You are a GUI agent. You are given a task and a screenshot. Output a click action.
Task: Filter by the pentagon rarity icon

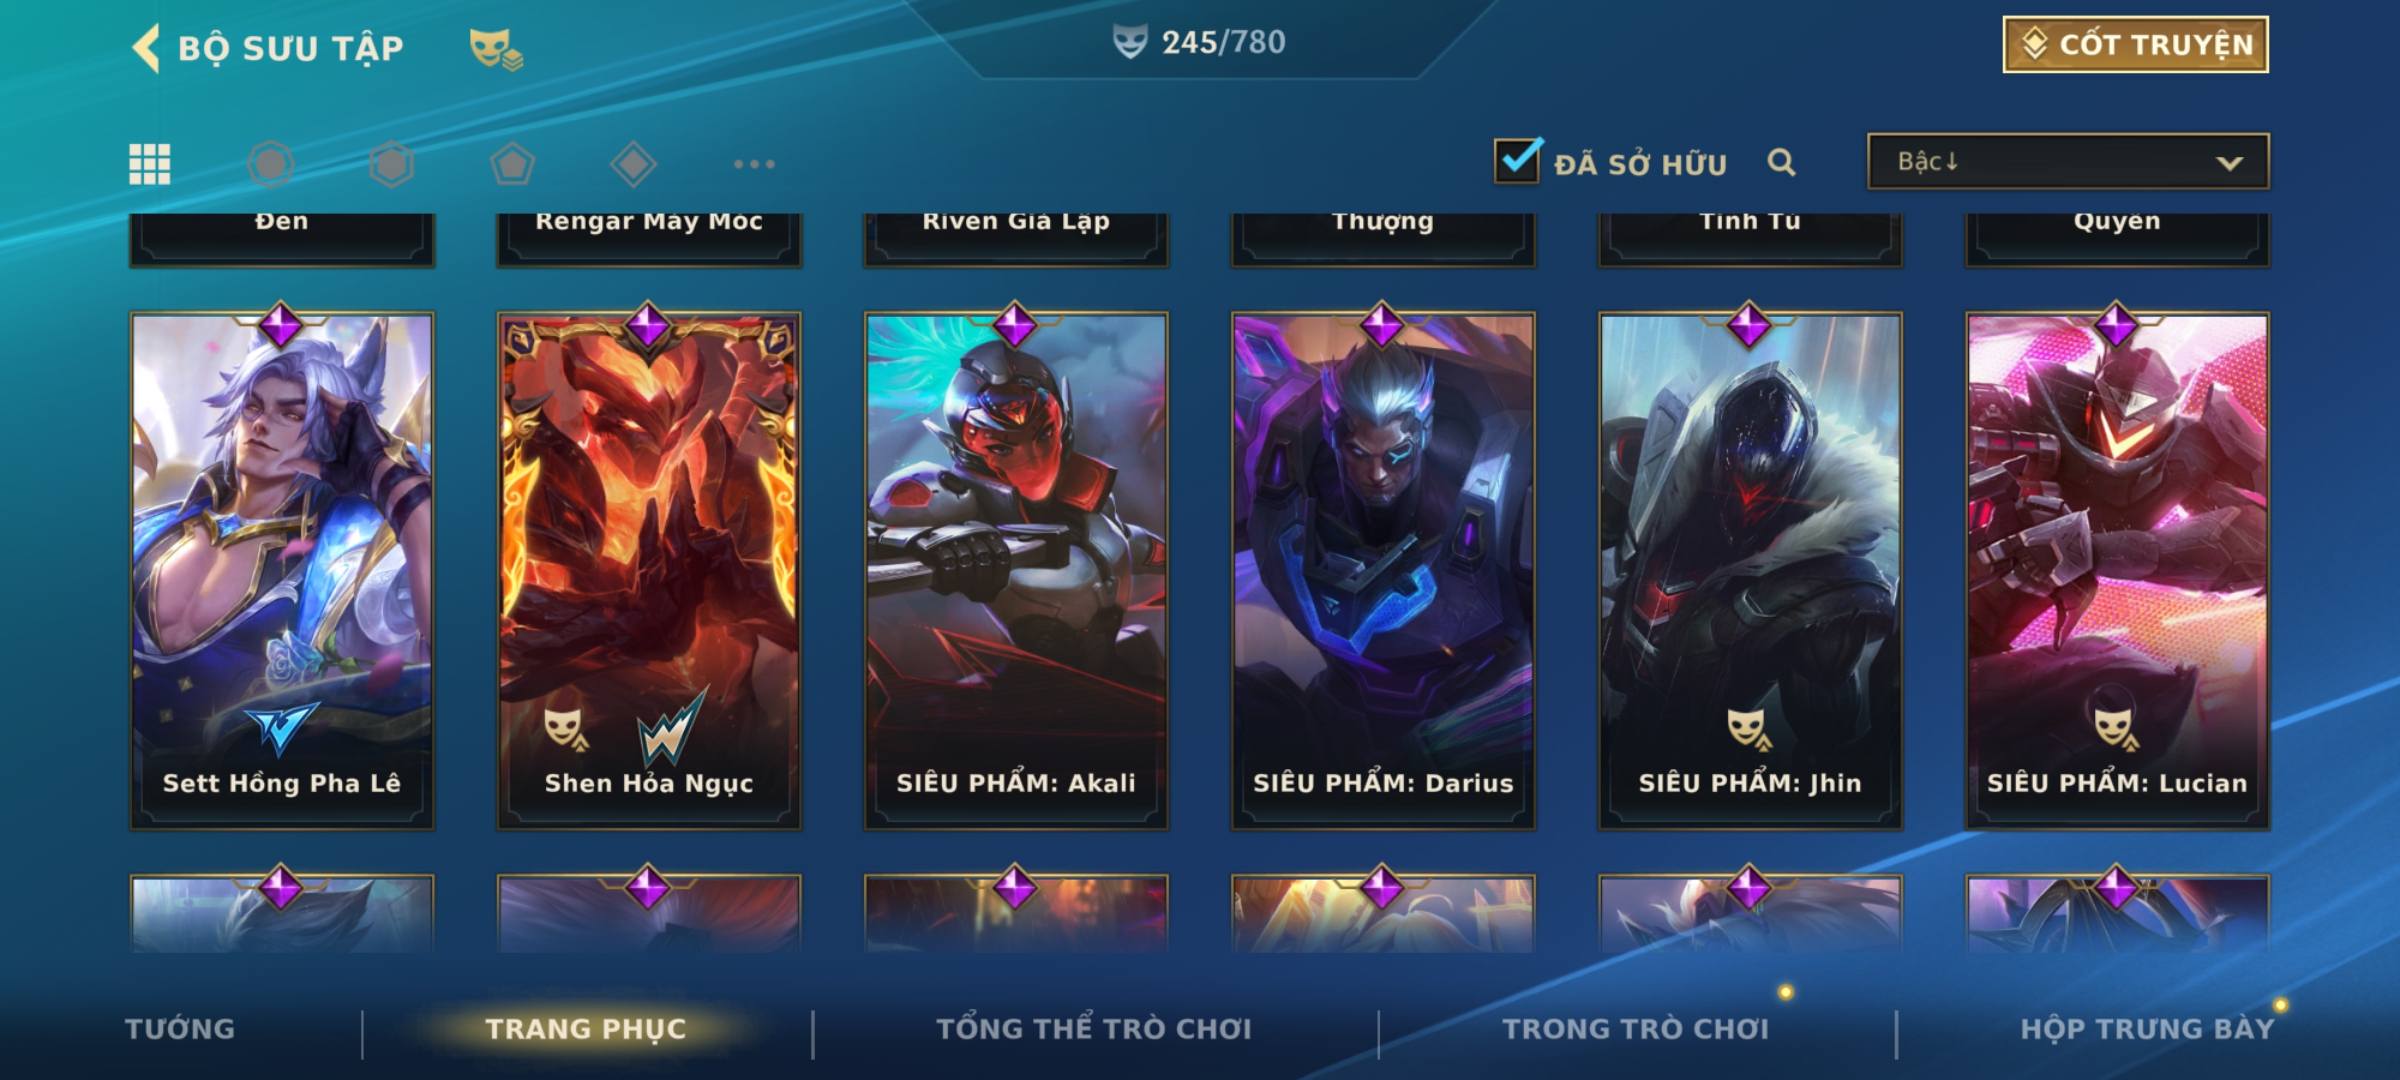point(512,164)
